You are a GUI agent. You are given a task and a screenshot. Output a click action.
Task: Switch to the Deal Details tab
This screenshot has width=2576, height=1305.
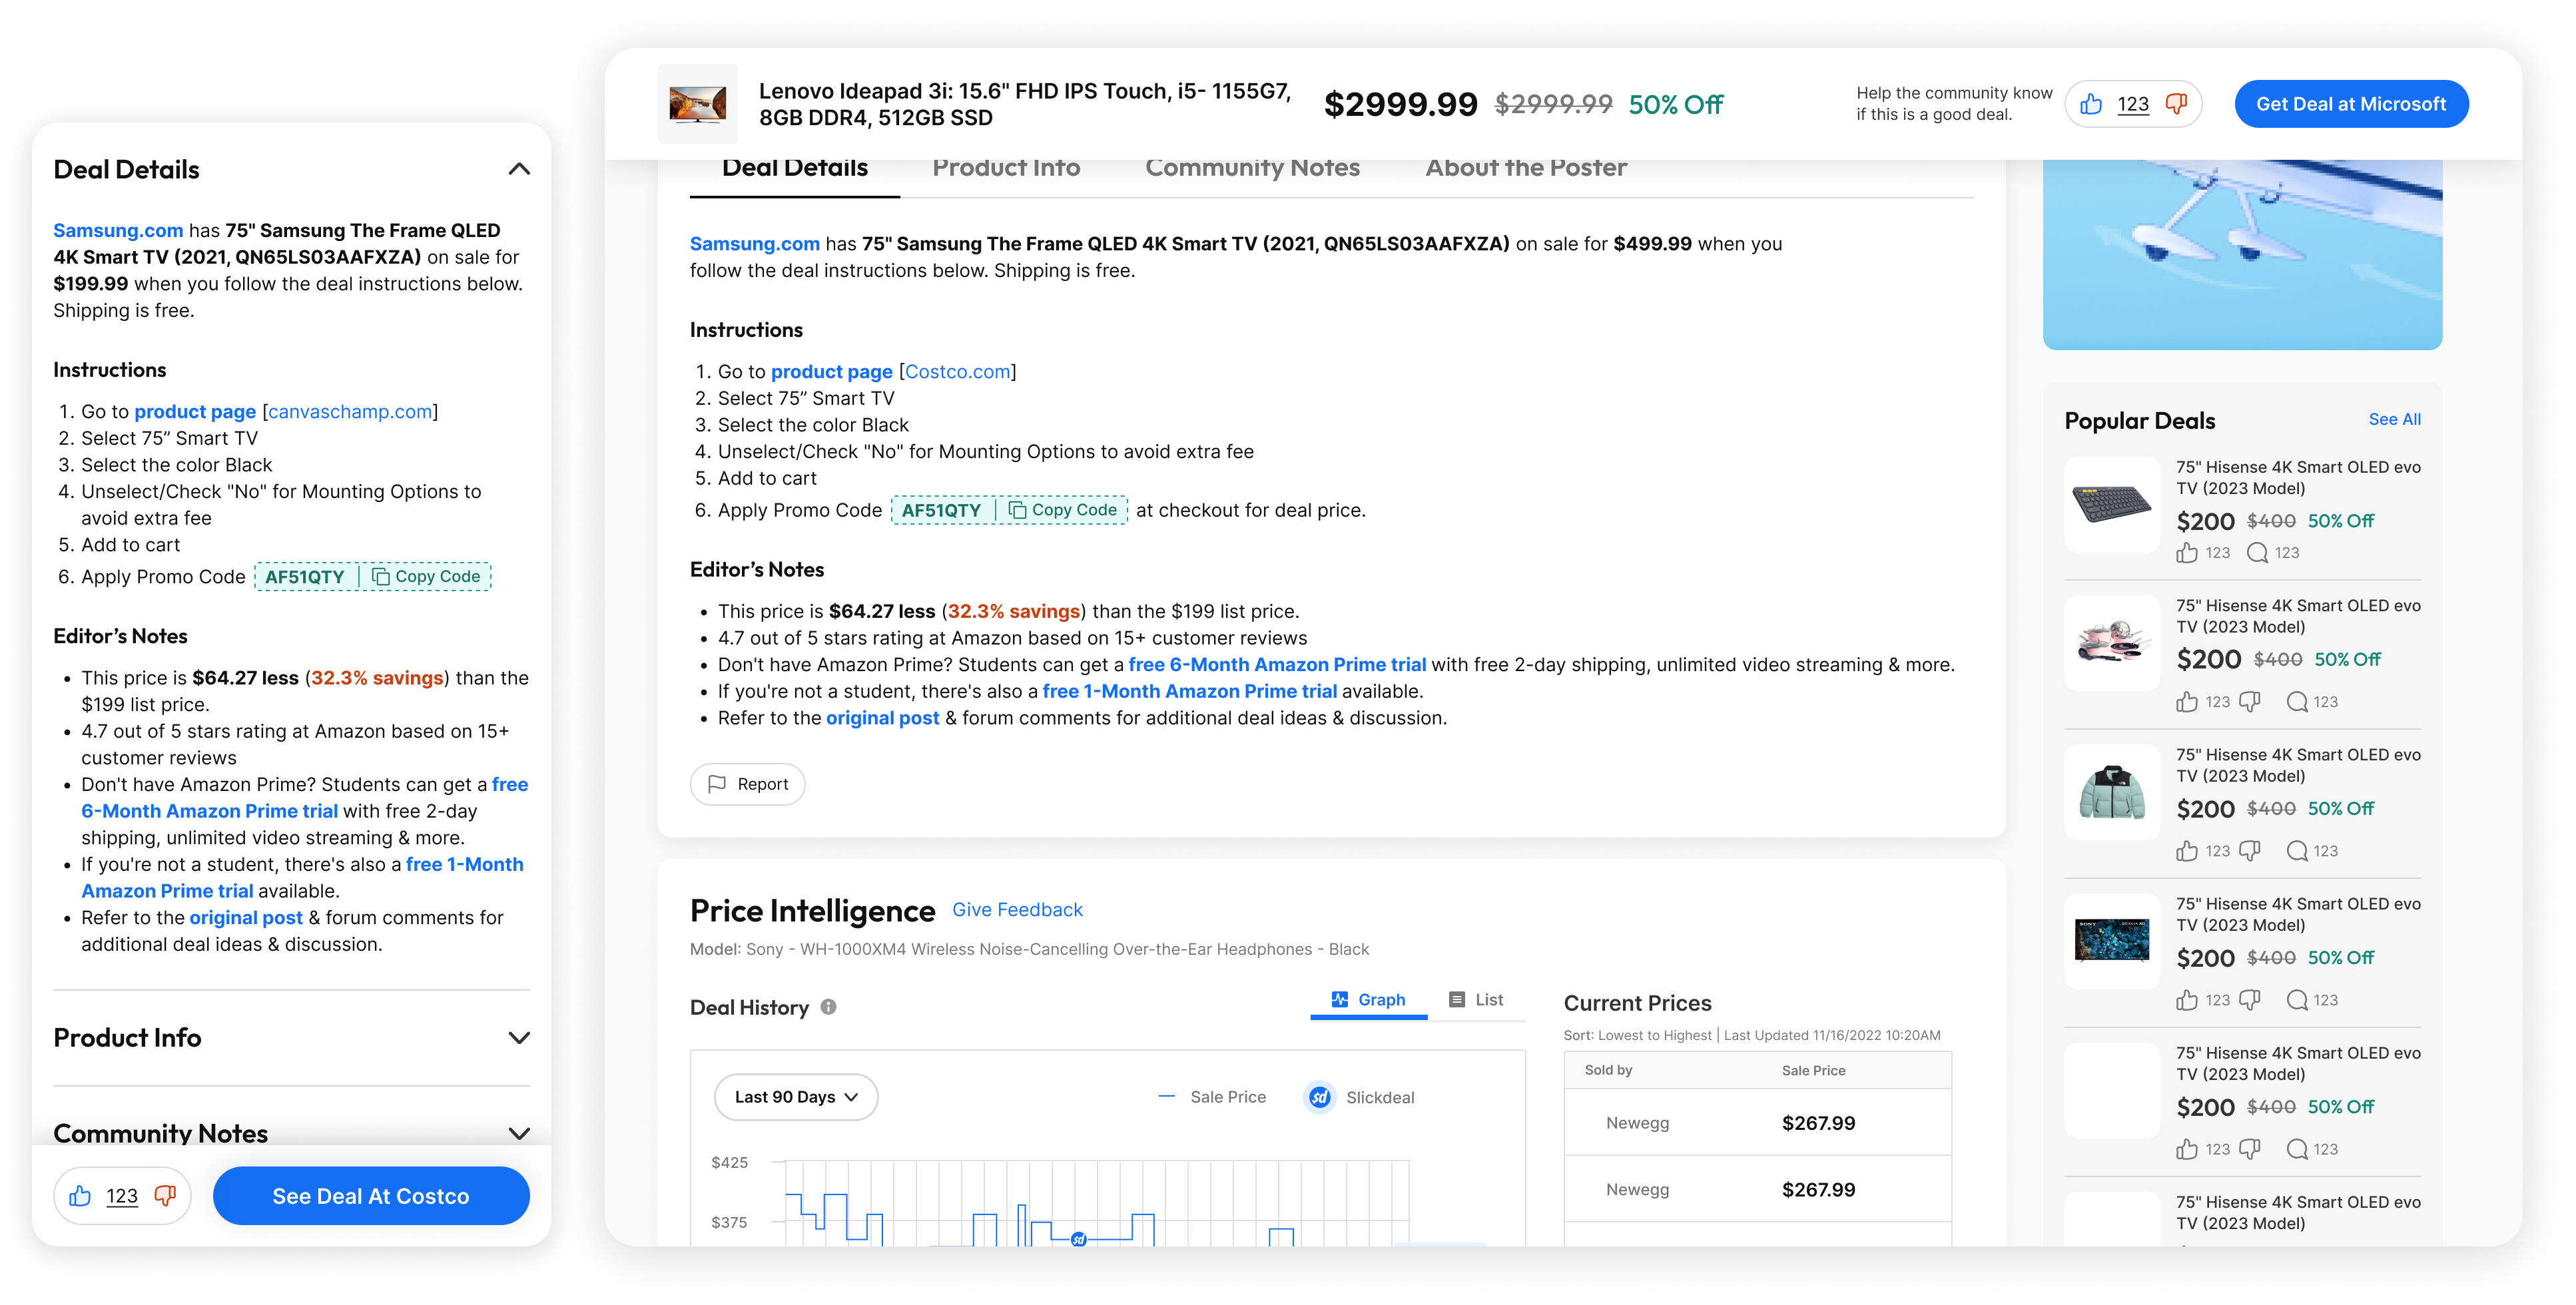coord(795,168)
